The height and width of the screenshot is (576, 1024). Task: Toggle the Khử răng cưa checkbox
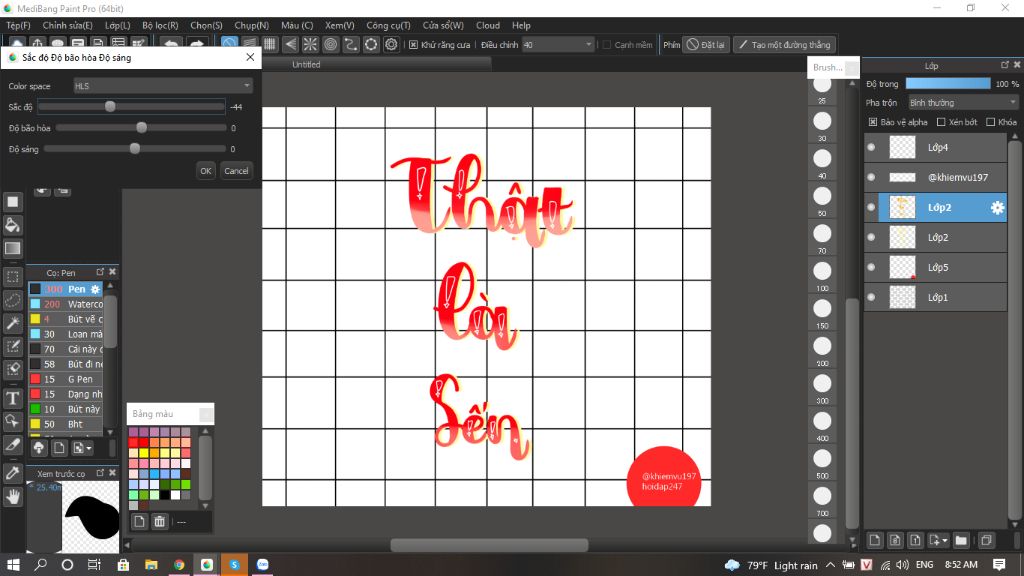[413, 44]
